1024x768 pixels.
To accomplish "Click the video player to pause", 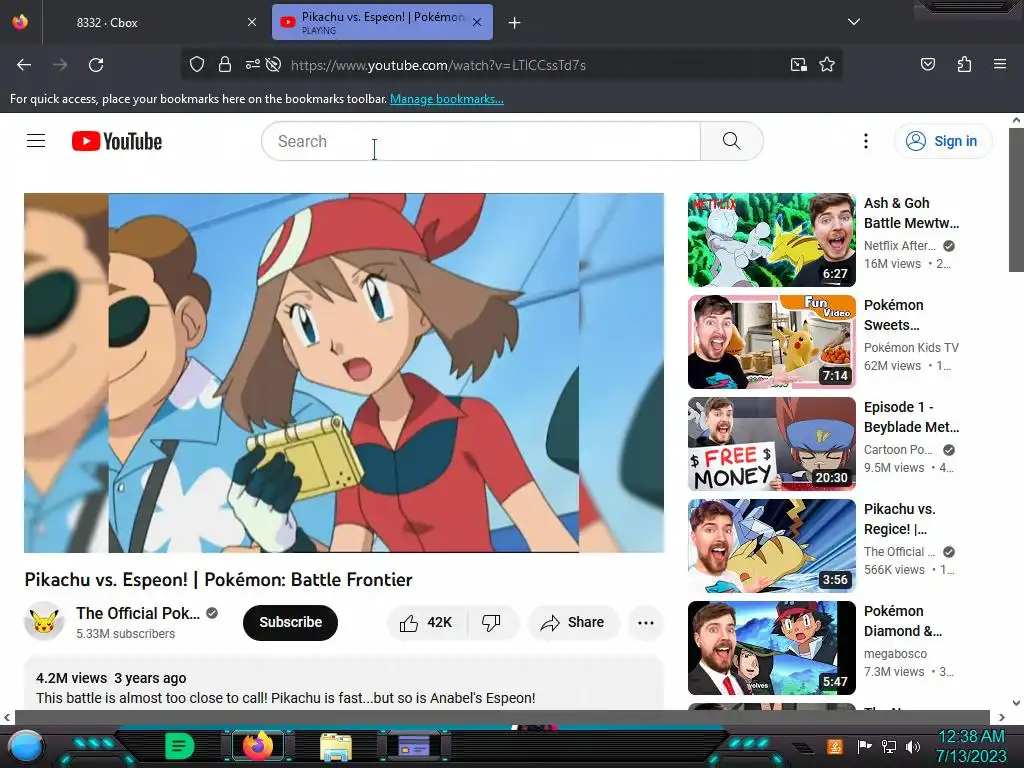I will pyautogui.click(x=344, y=372).
